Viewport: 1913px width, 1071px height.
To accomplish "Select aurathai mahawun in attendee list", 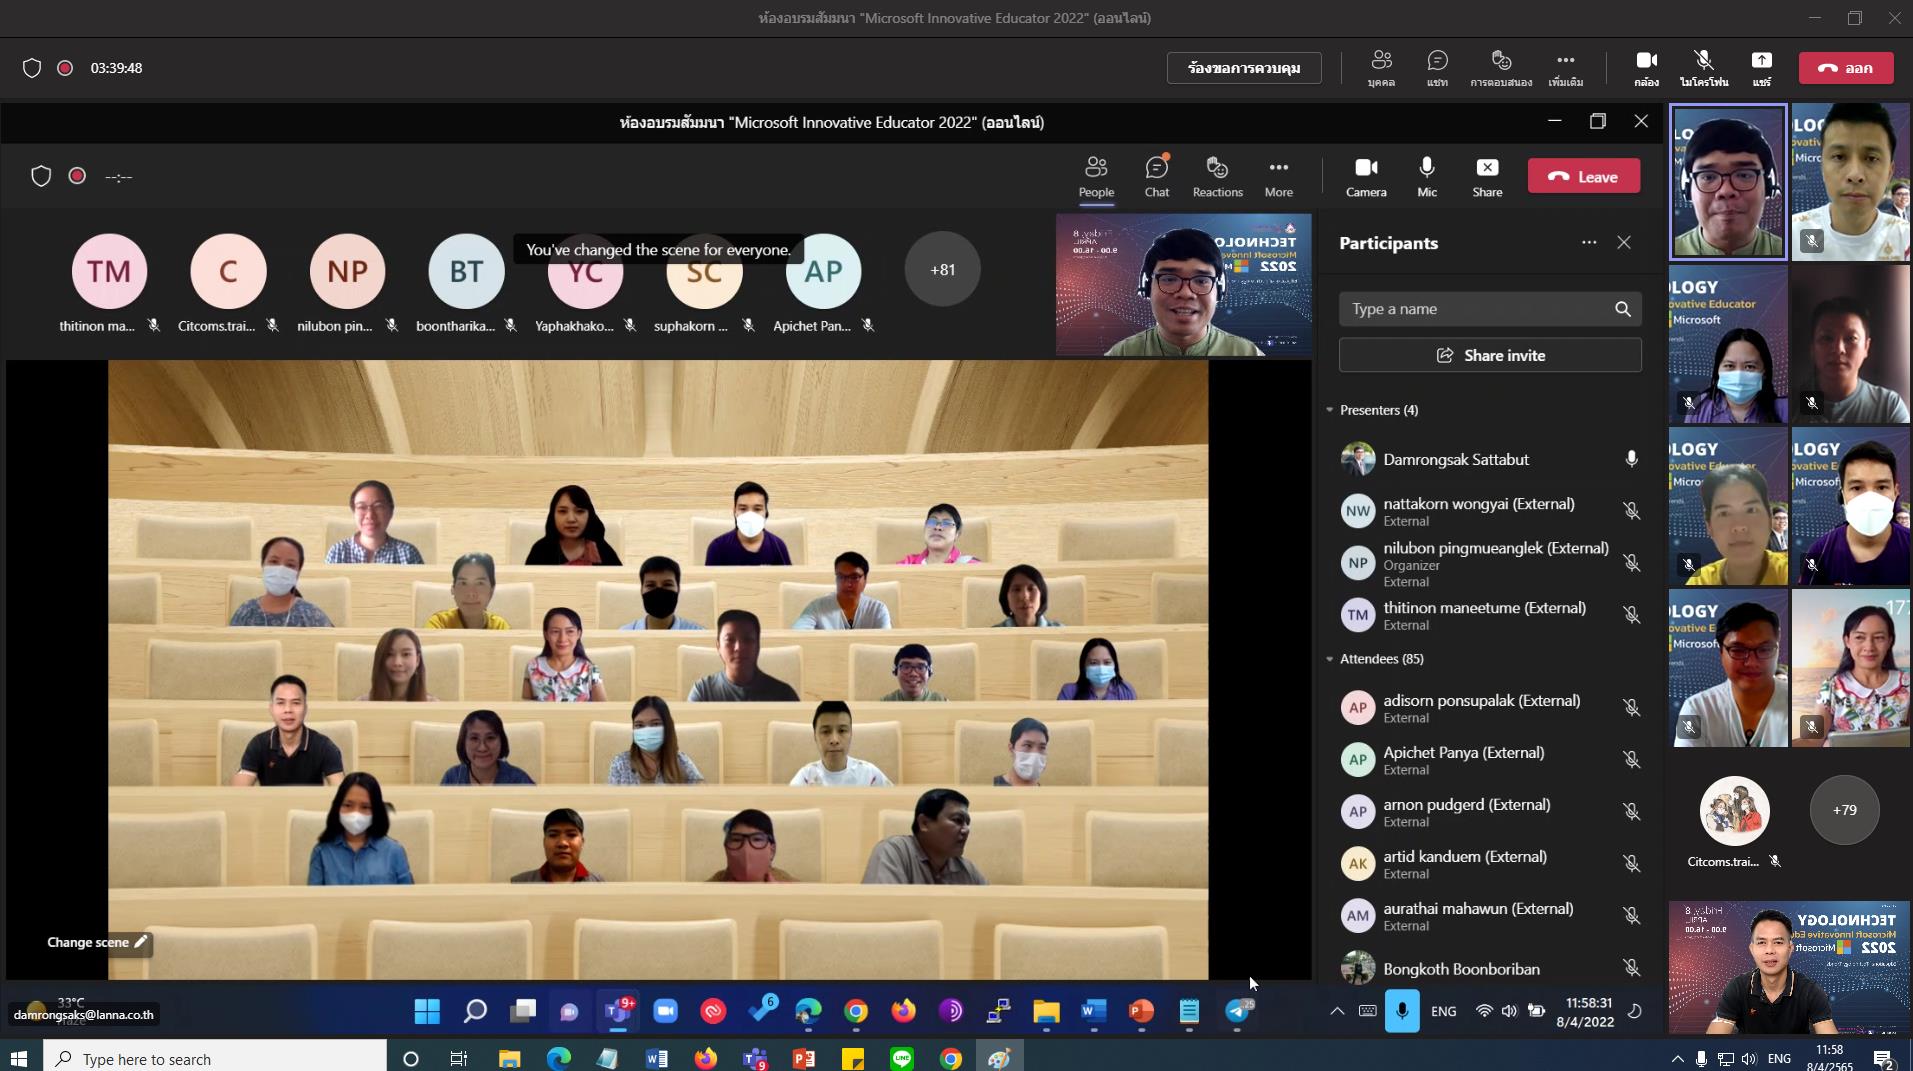I will click(1490, 916).
